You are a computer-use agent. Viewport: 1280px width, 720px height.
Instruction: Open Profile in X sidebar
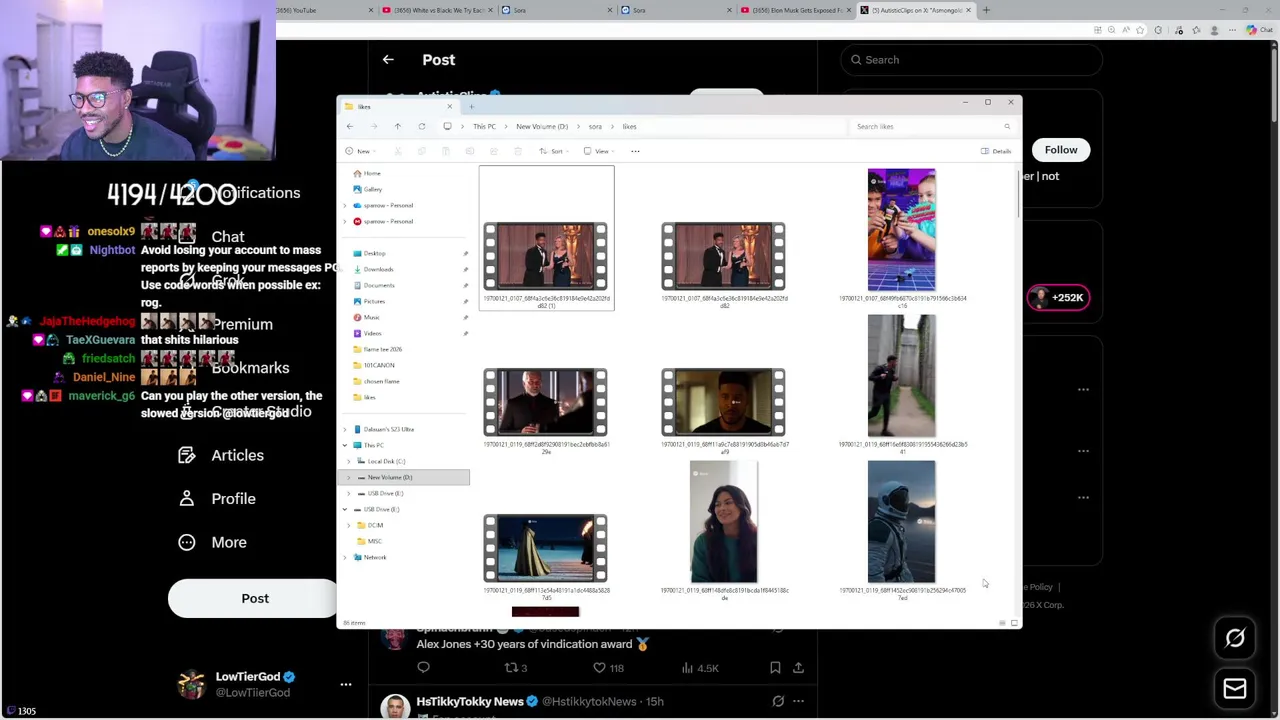tap(217, 499)
